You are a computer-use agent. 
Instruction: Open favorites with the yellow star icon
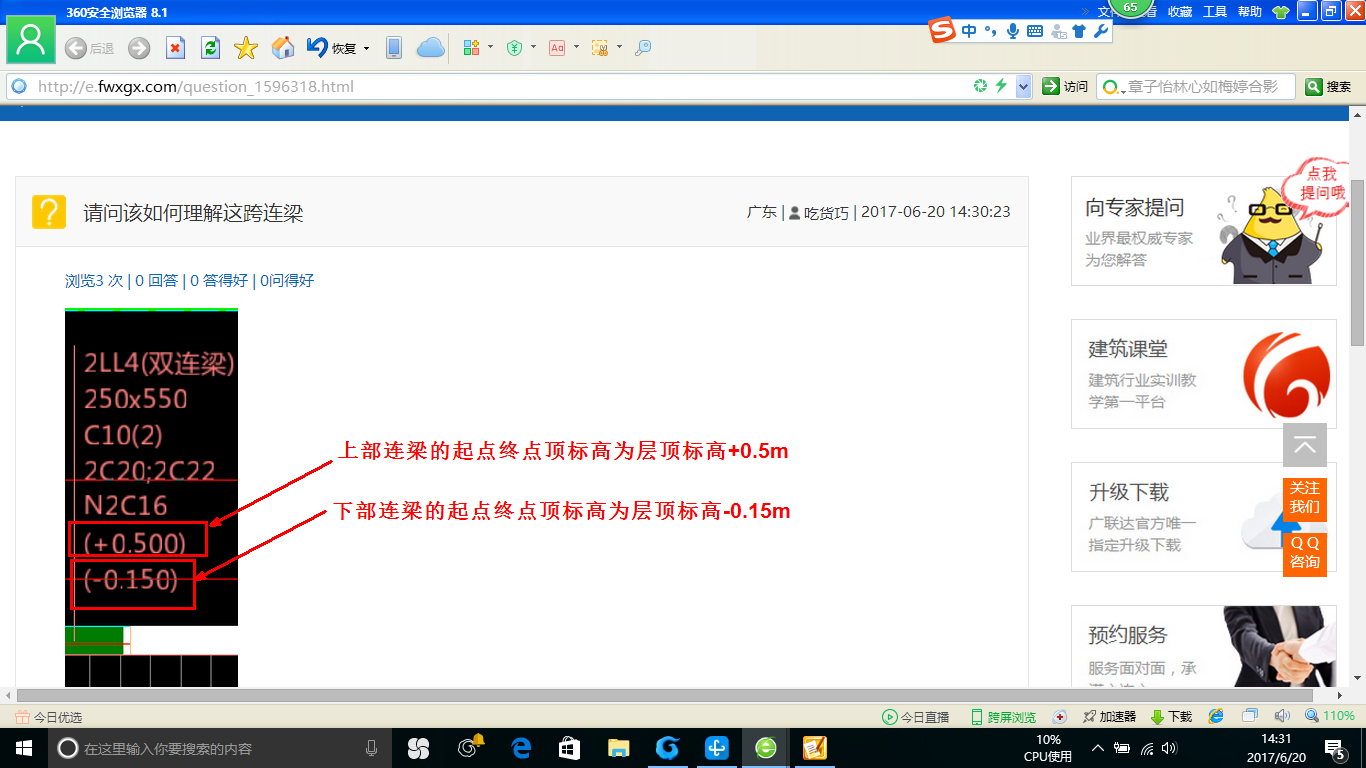coord(246,47)
